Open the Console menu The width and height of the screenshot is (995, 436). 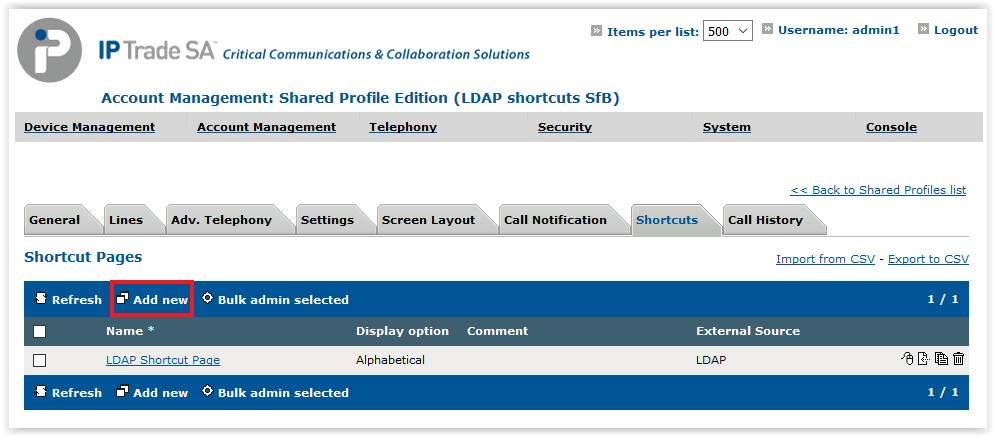pyautogui.click(x=892, y=127)
